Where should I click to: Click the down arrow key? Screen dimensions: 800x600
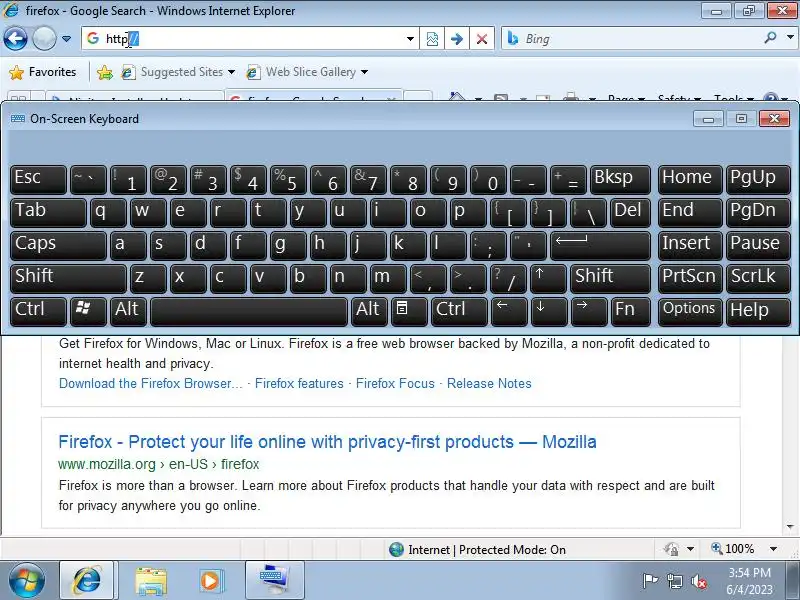(549, 311)
